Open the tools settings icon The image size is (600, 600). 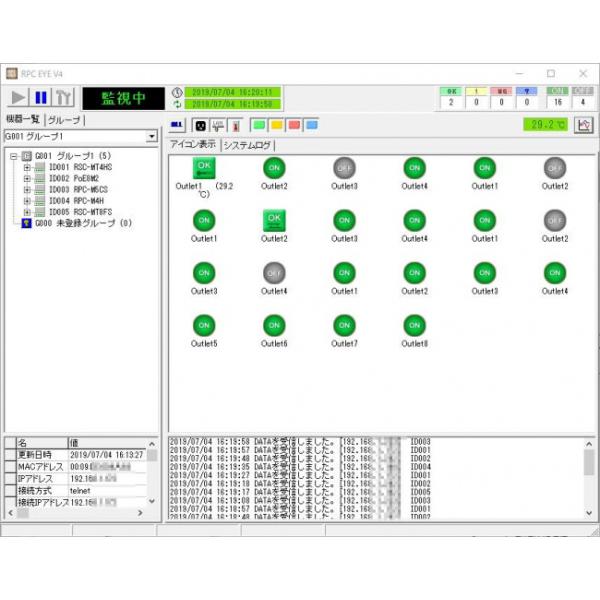pyautogui.click(x=63, y=98)
